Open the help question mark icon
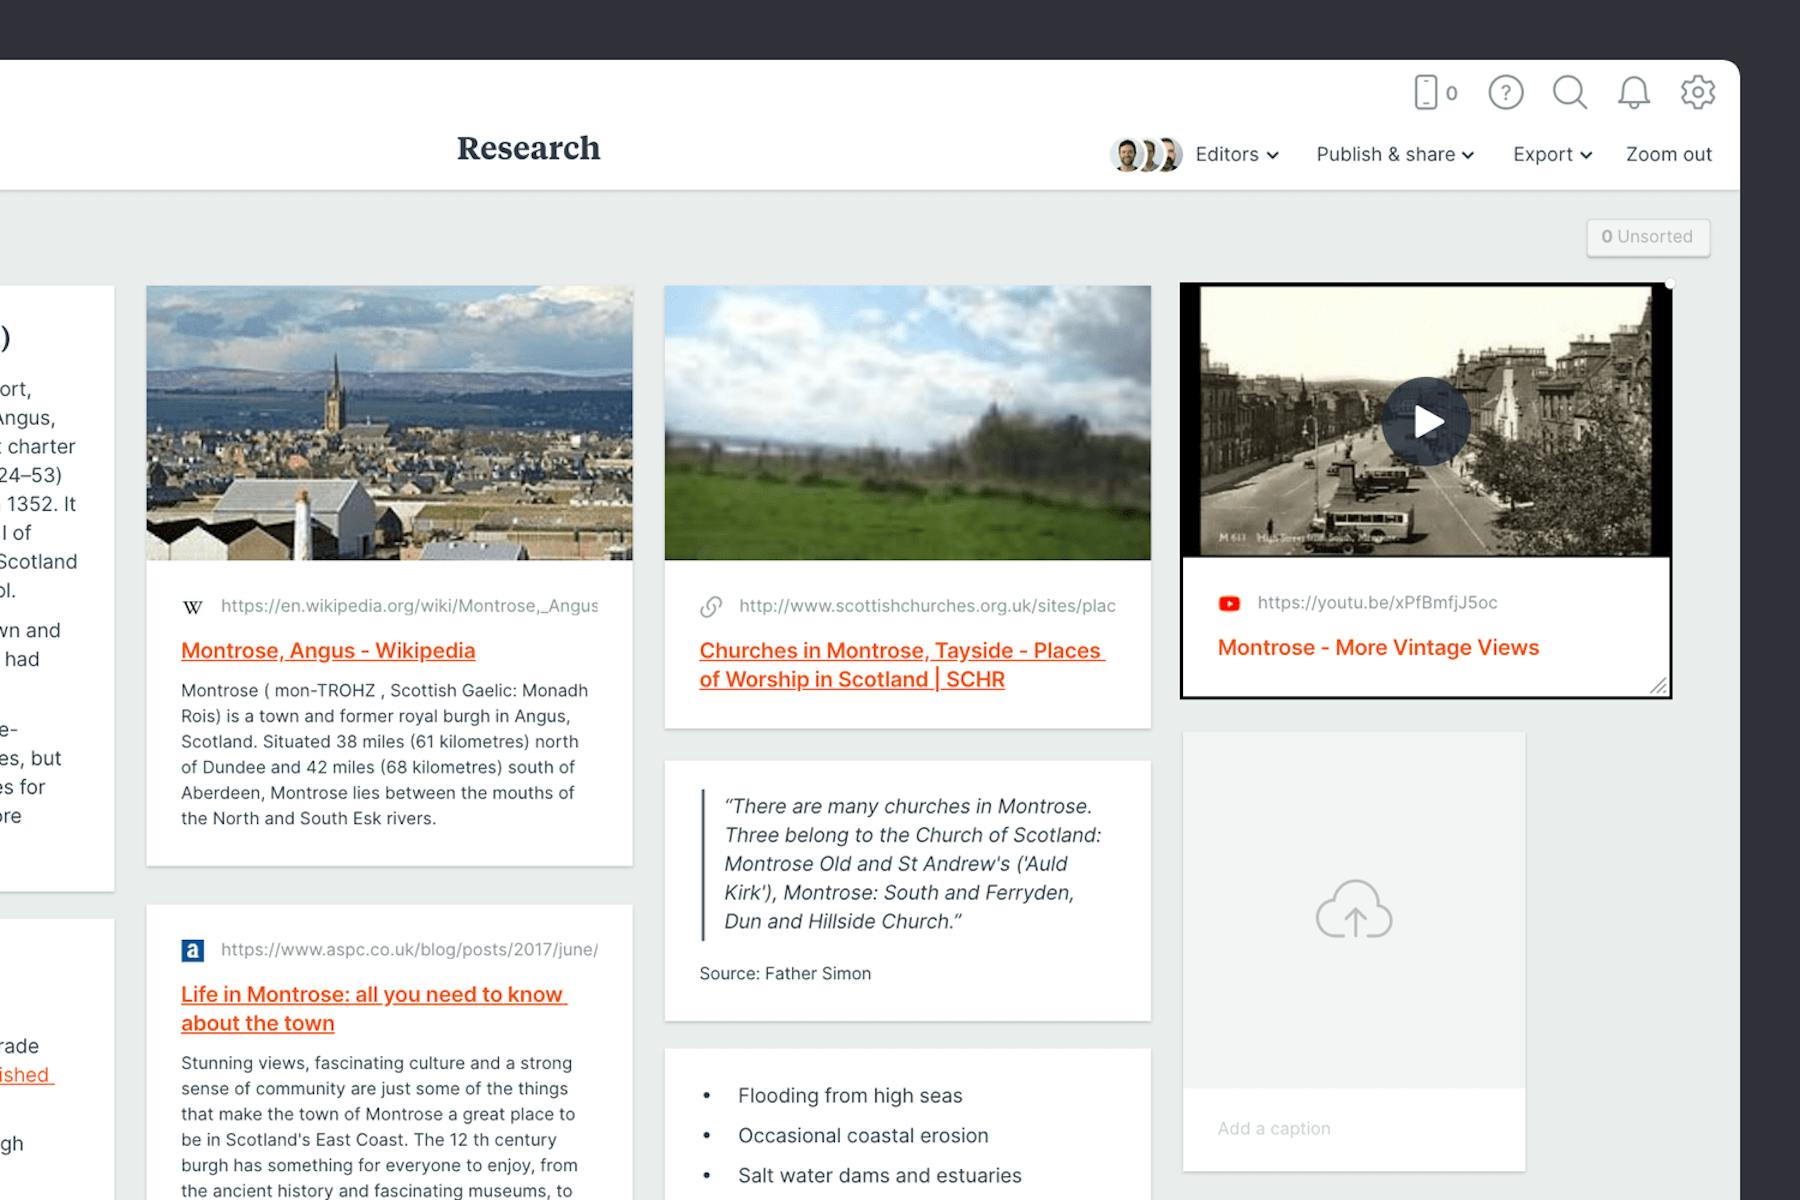 click(x=1506, y=92)
